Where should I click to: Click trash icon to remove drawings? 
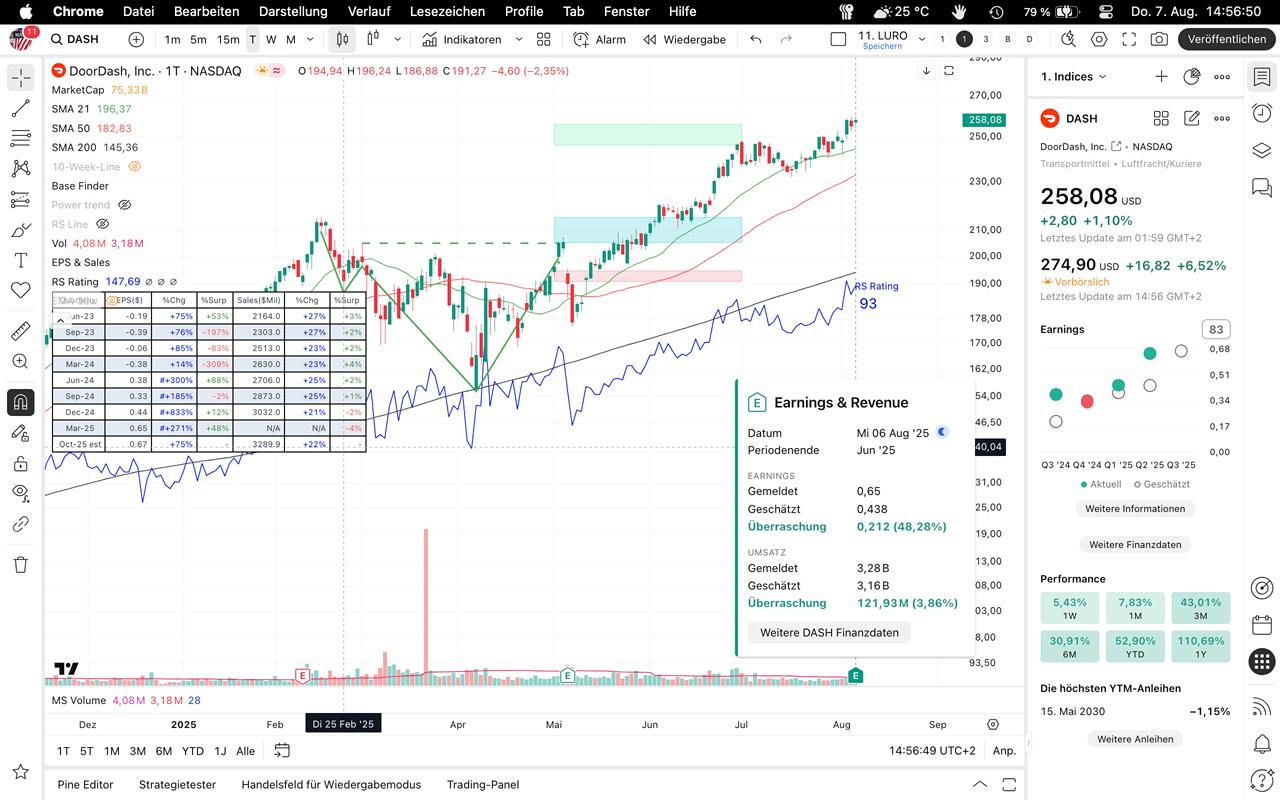point(21,565)
